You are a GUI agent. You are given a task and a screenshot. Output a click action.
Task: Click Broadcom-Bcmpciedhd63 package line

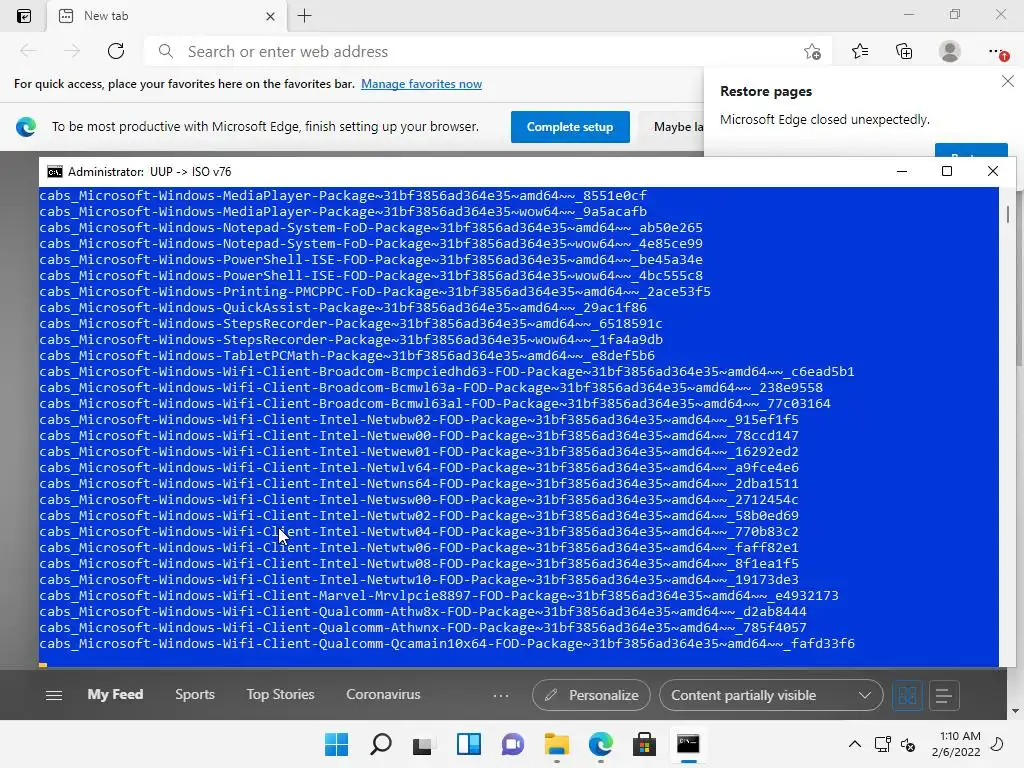tap(447, 372)
